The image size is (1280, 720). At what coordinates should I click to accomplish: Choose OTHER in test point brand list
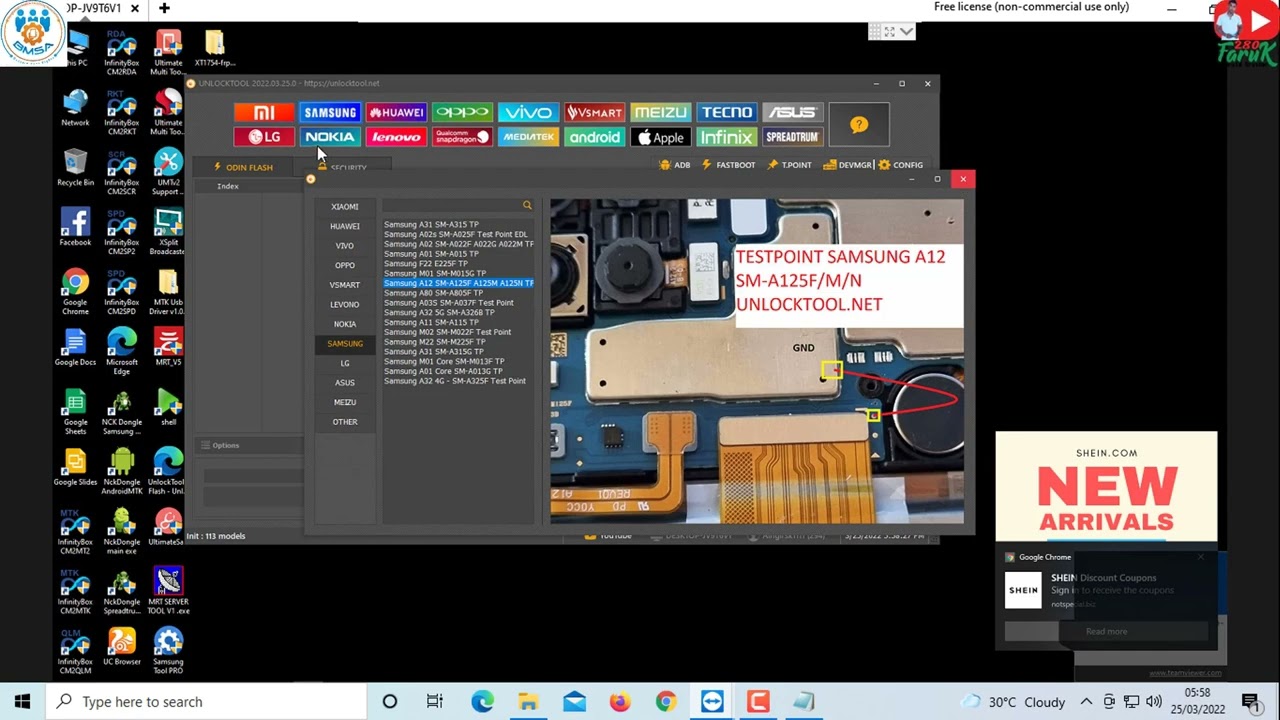(x=345, y=422)
